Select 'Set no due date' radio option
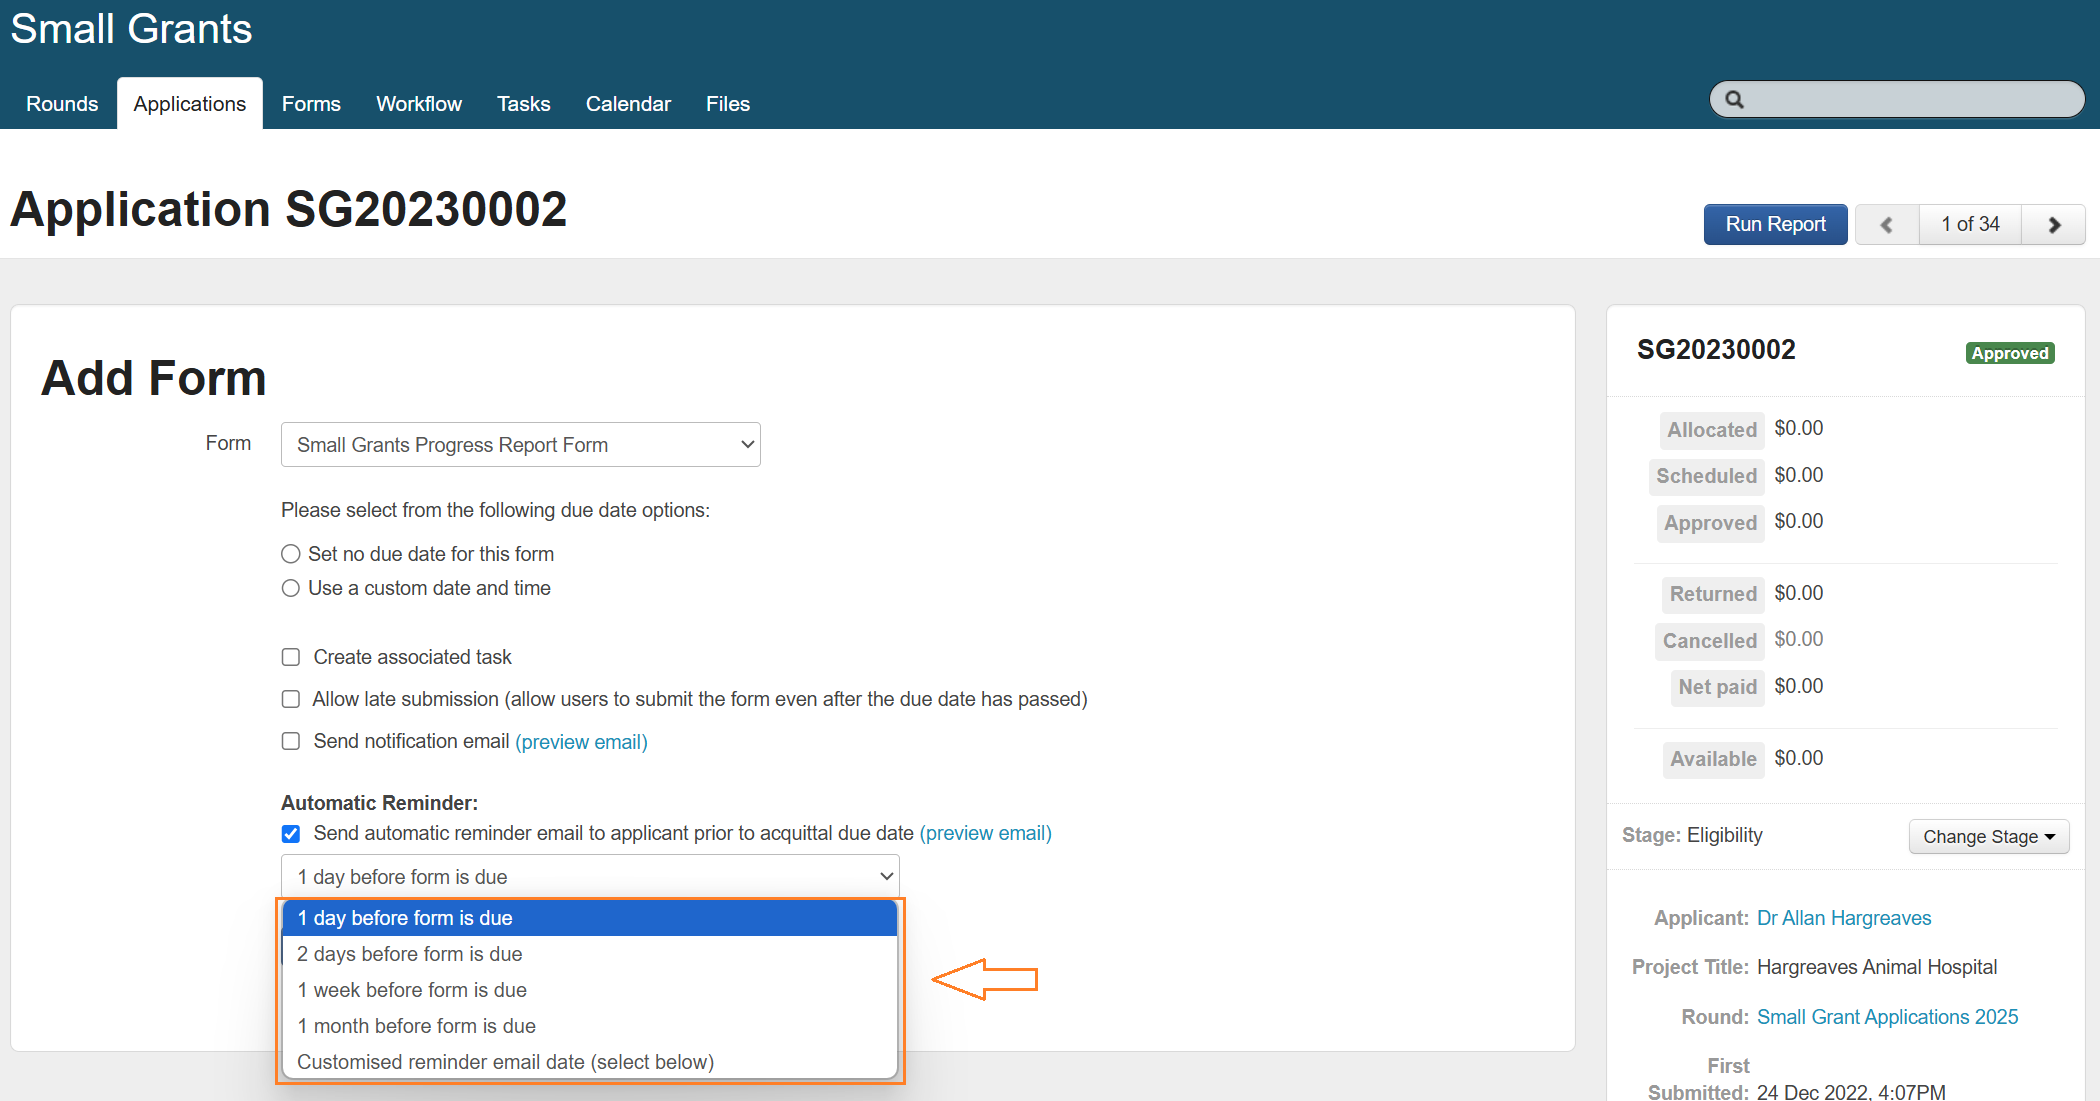Image resolution: width=2100 pixels, height=1101 pixels. tap(291, 554)
